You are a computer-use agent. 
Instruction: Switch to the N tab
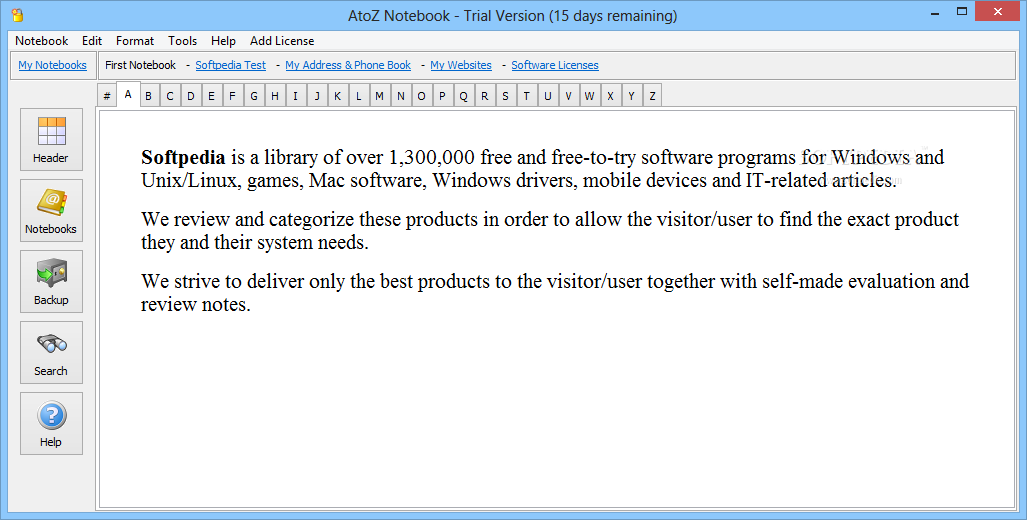pyautogui.click(x=400, y=96)
